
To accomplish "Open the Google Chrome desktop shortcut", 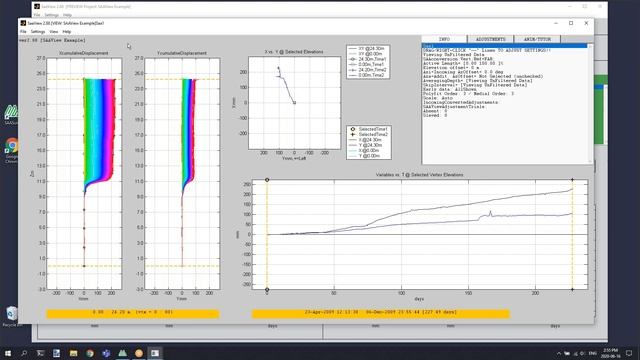I will pyautogui.click(x=11, y=150).
